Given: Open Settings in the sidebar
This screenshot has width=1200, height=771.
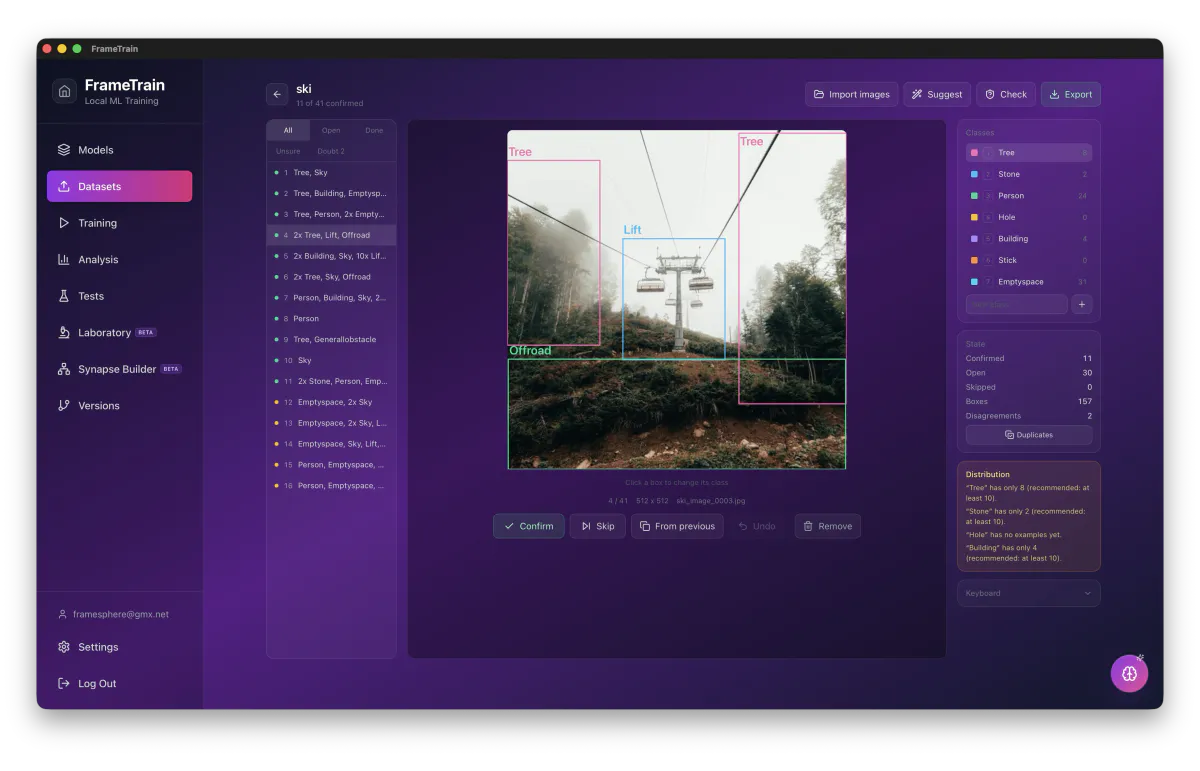Looking at the screenshot, I should point(119,647).
